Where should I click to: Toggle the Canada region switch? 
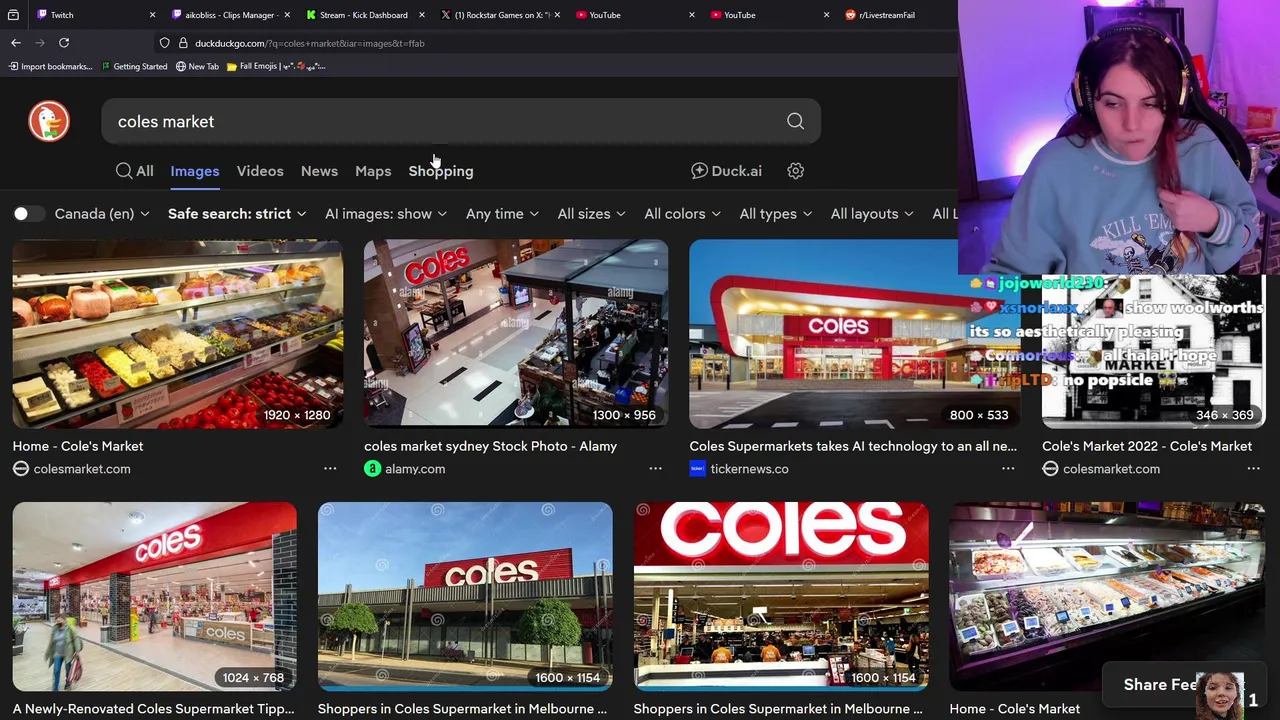click(x=28, y=214)
